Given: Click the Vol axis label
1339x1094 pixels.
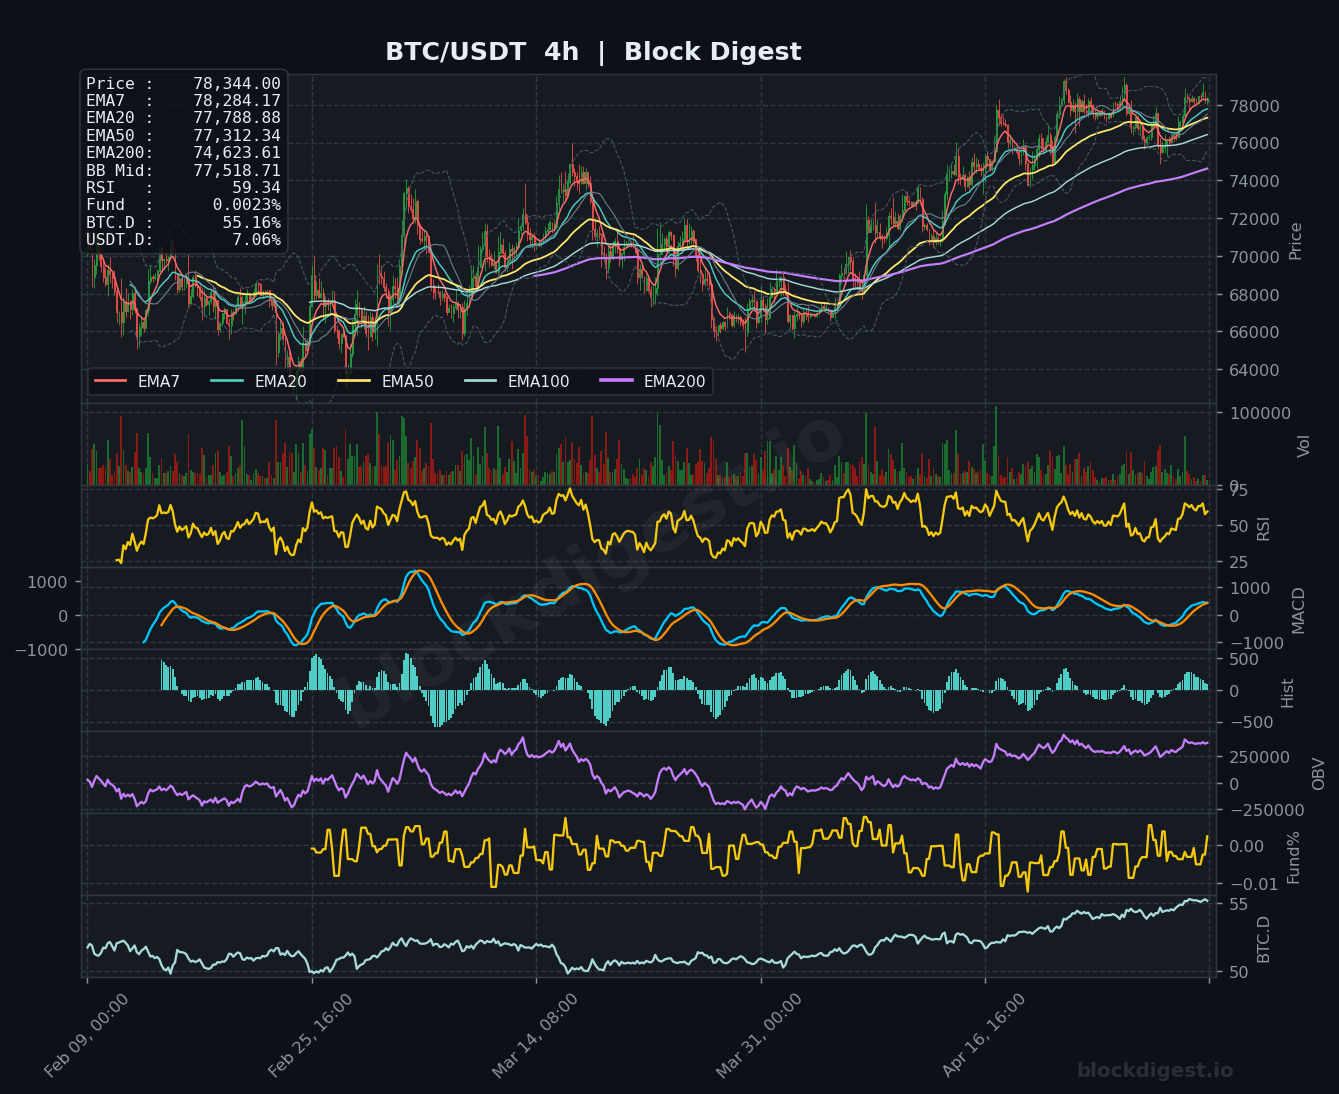Looking at the screenshot, I should click(1303, 446).
